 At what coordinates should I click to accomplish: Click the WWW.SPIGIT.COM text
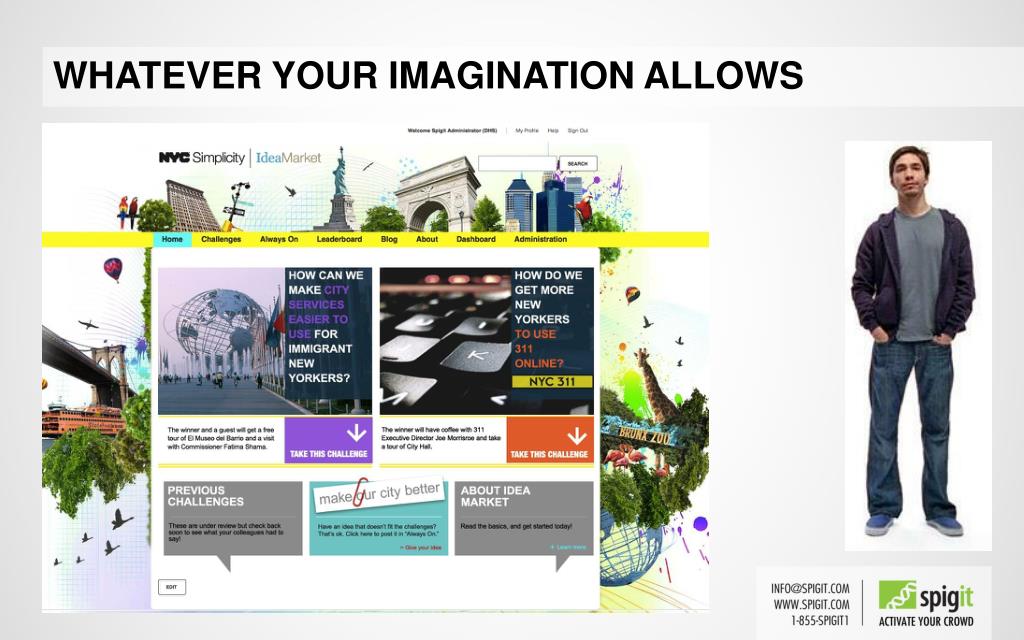click(x=812, y=605)
